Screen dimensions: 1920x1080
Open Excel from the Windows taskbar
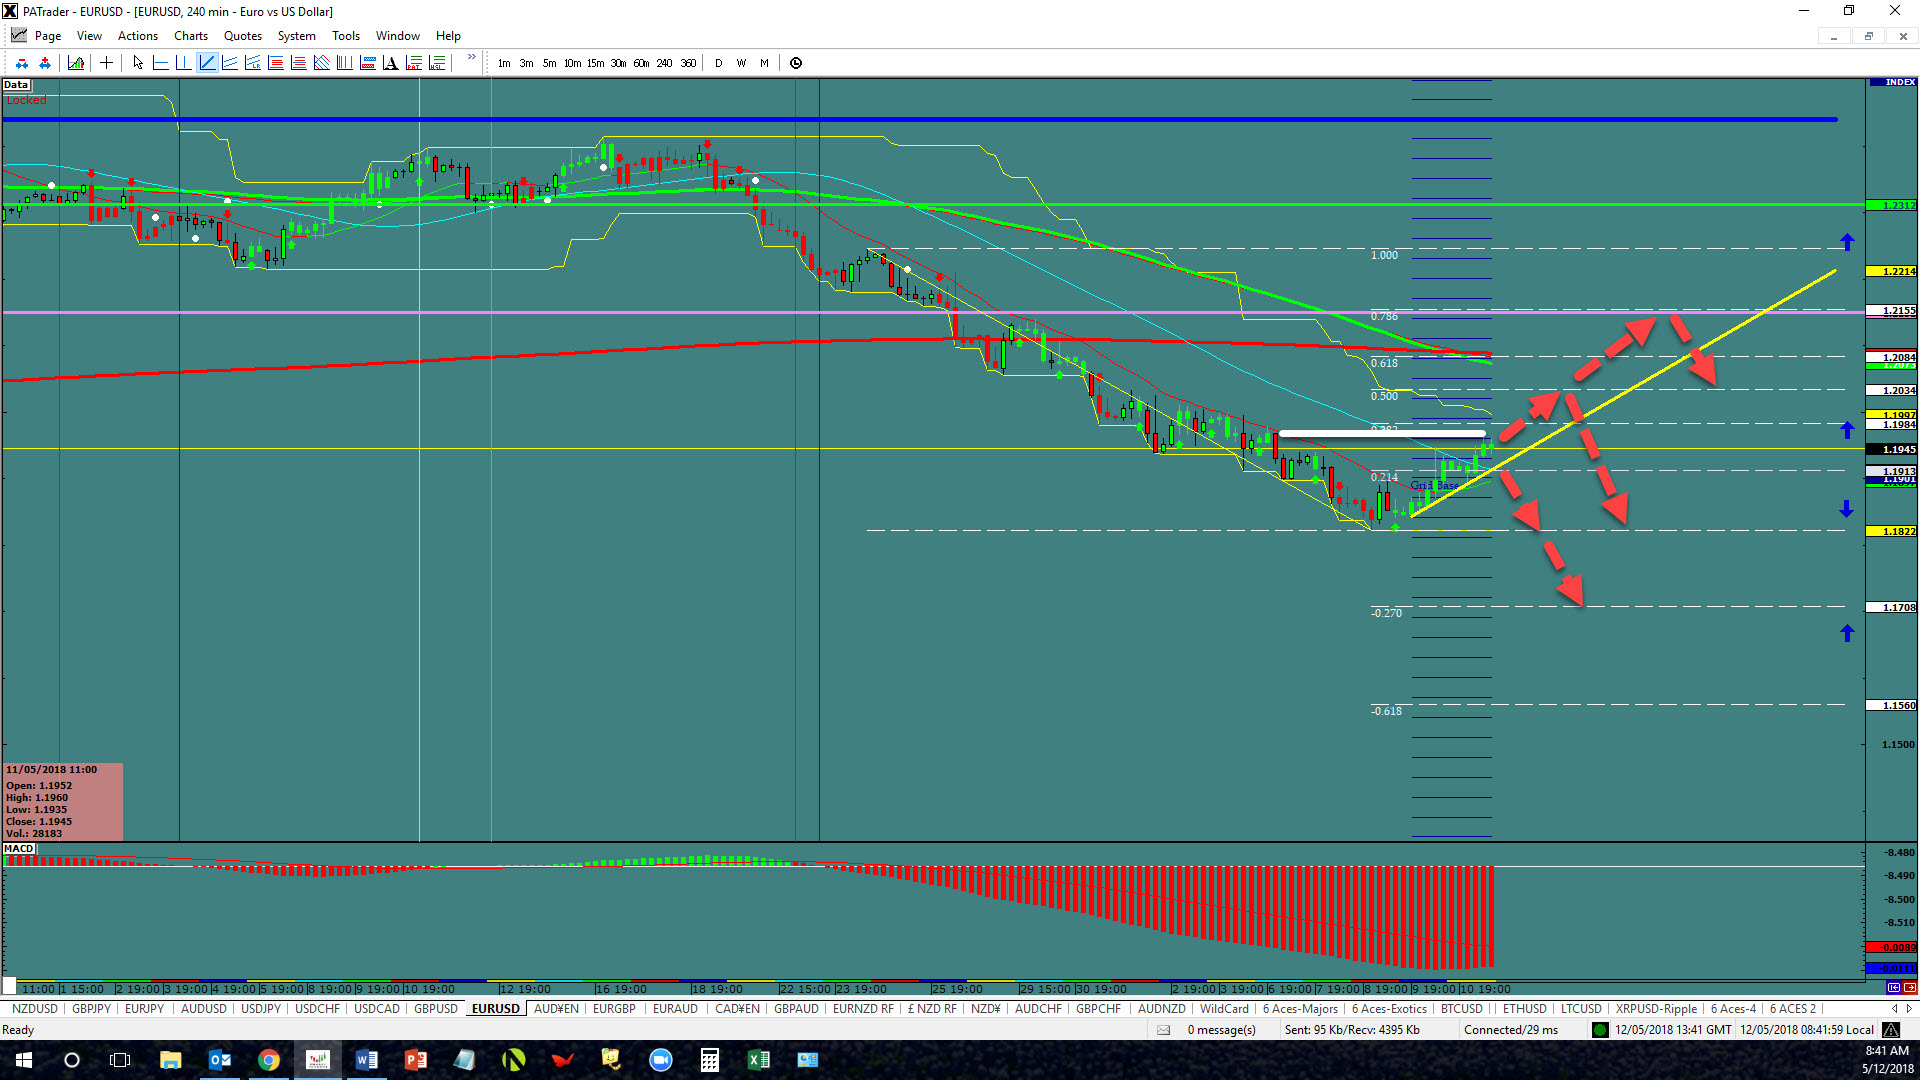pos(758,1060)
